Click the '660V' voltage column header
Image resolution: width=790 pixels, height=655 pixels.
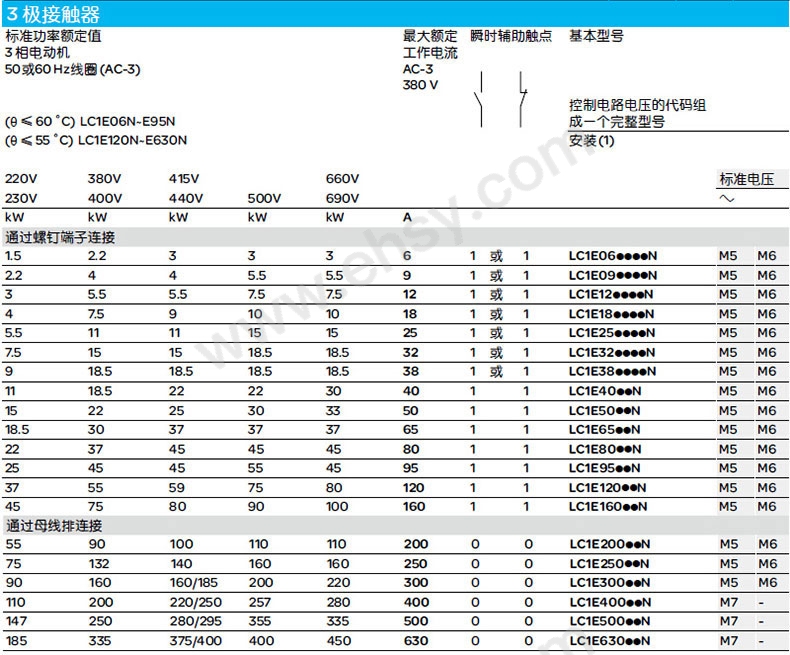(343, 179)
